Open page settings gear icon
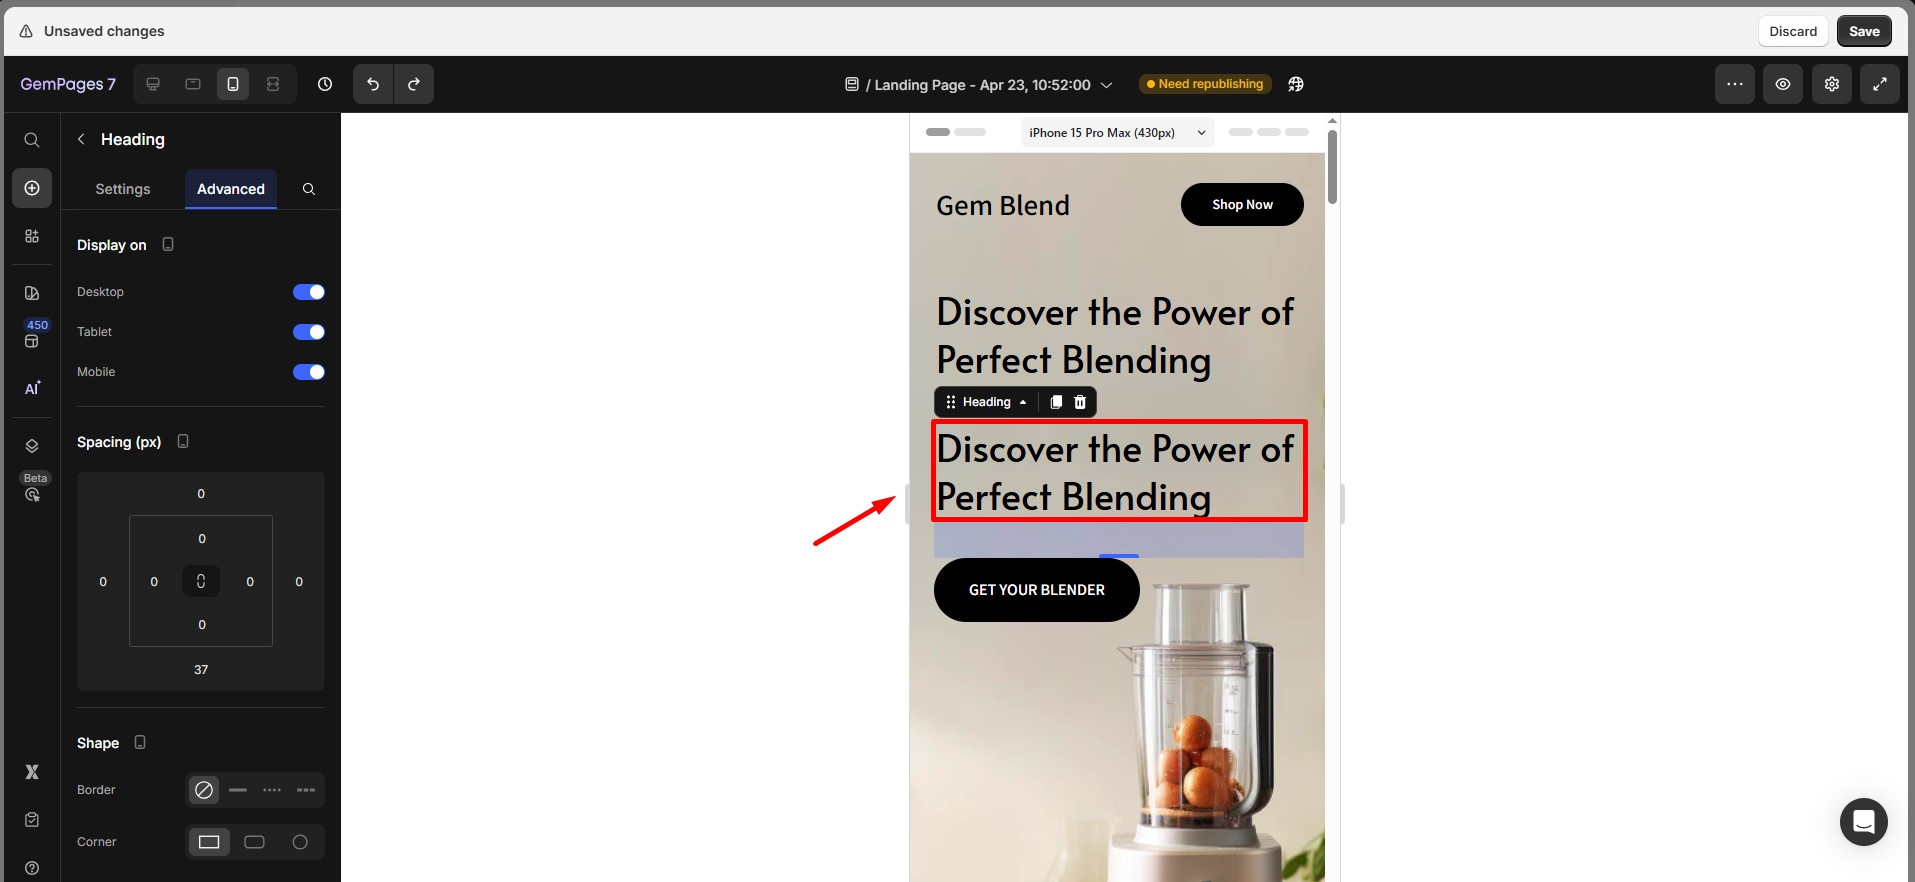This screenshot has width=1915, height=882. [x=1832, y=84]
